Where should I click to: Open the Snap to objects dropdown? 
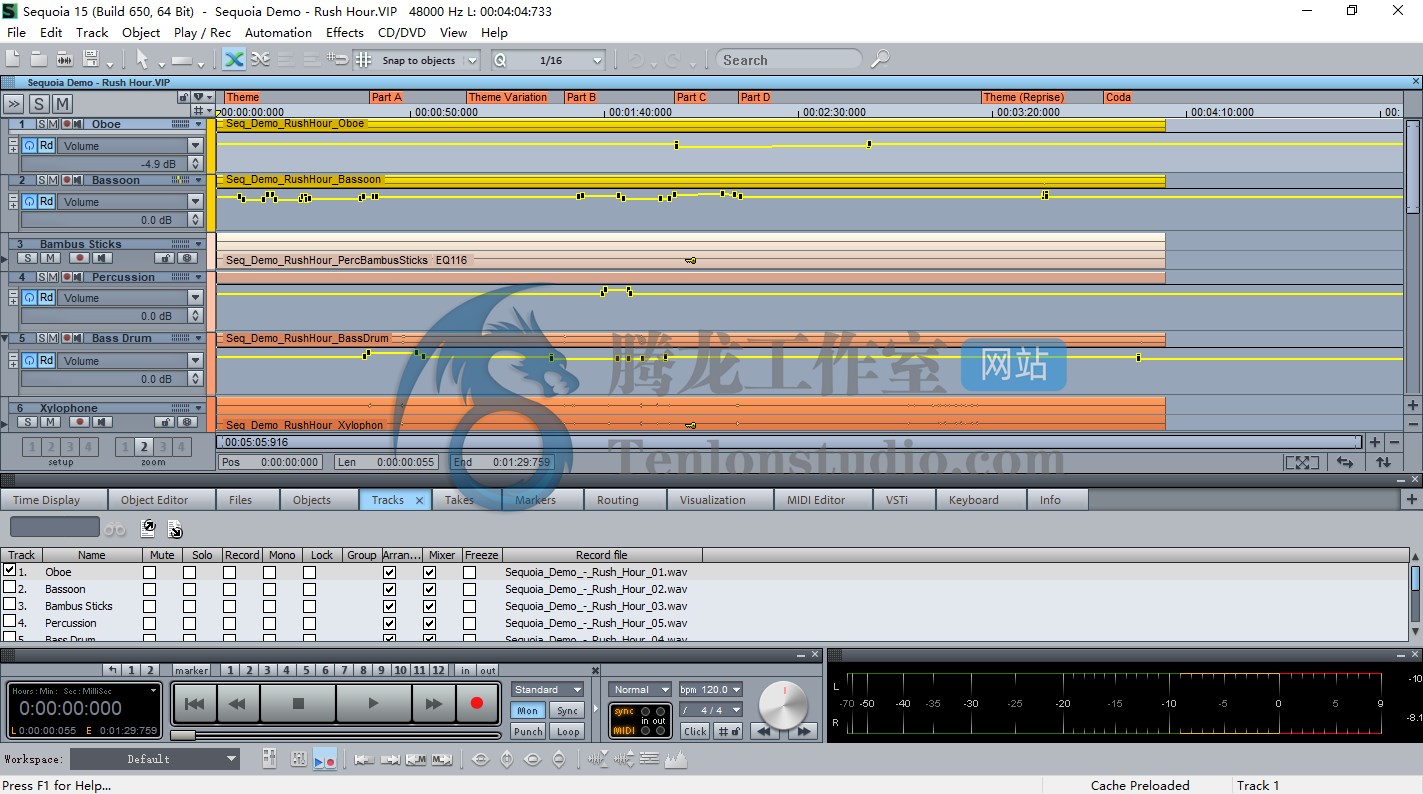click(x=472, y=61)
